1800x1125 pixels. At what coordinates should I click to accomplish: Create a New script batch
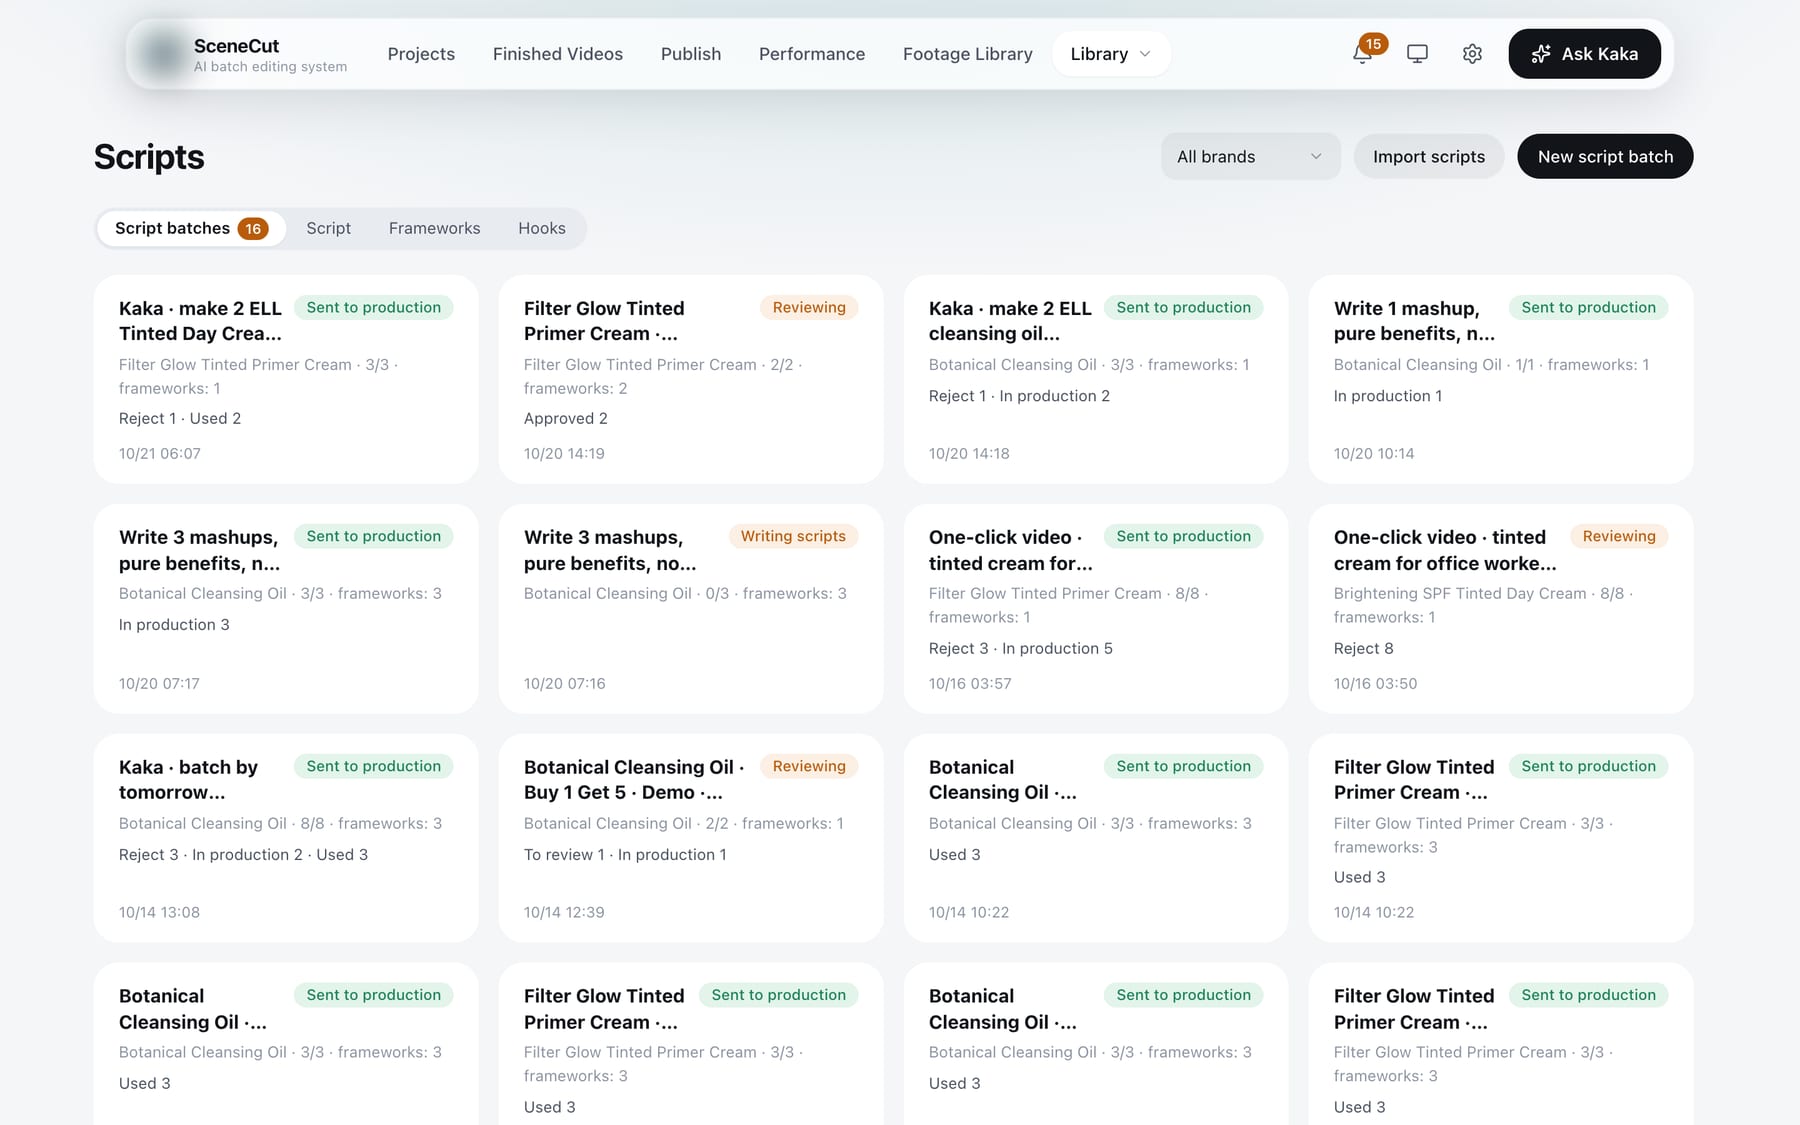pyautogui.click(x=1605, y=157)
